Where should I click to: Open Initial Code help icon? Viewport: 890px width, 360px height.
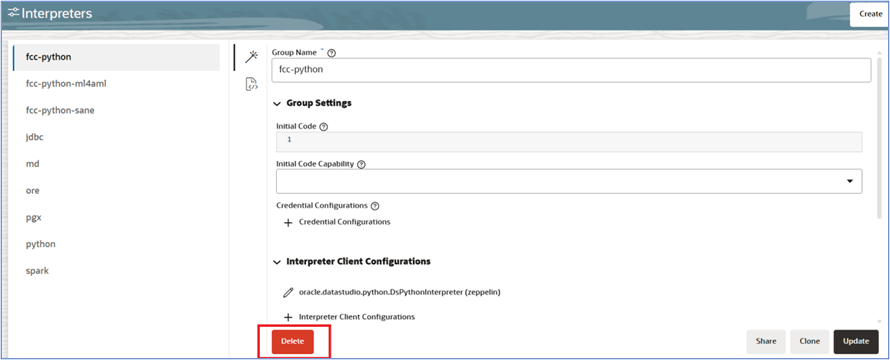click(x=324, y=126)
